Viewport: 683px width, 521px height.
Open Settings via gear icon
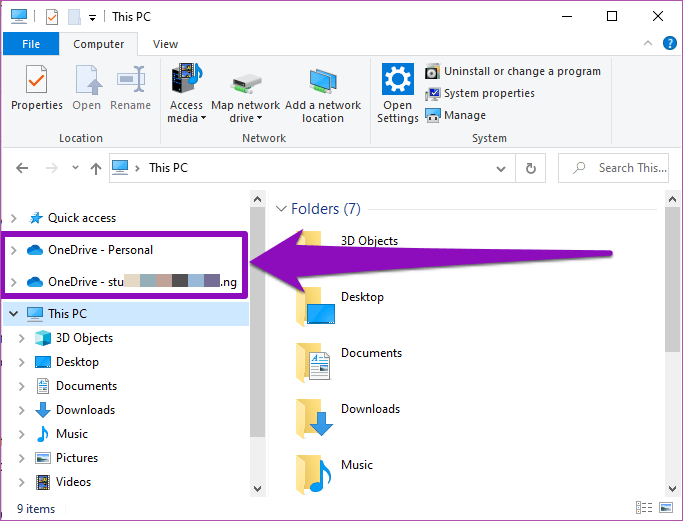[397, 94]
